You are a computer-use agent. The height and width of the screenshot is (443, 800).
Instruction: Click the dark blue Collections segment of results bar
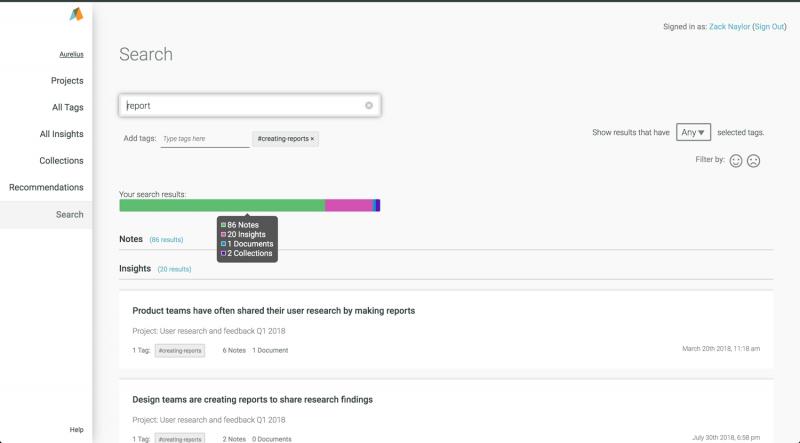click(378, 205)
